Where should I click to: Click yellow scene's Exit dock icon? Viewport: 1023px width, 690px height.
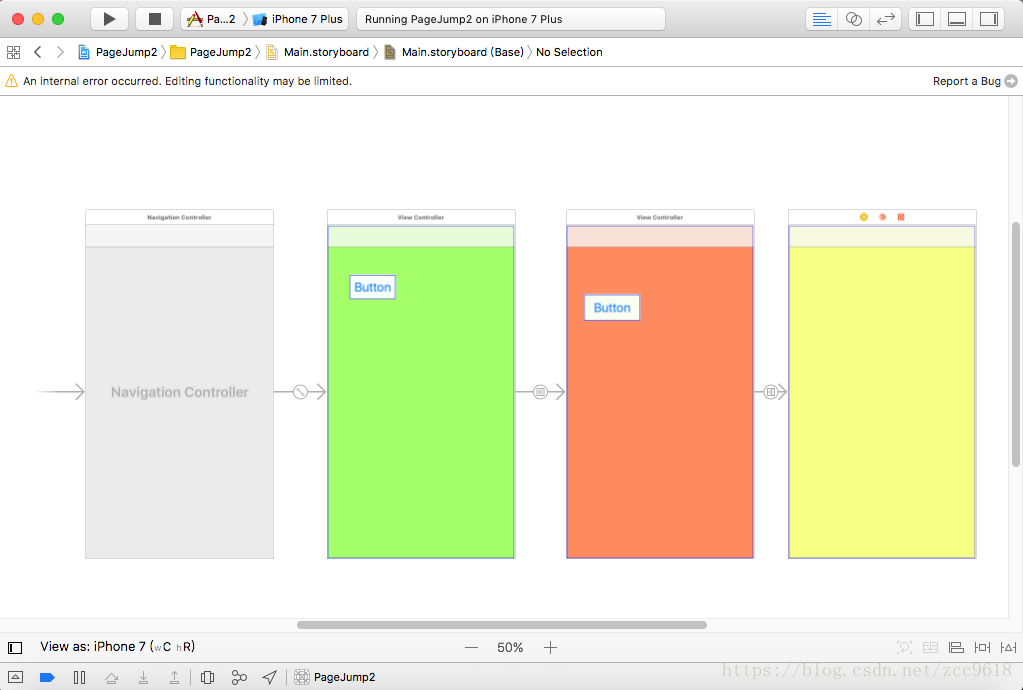click(x=901, y=217)
